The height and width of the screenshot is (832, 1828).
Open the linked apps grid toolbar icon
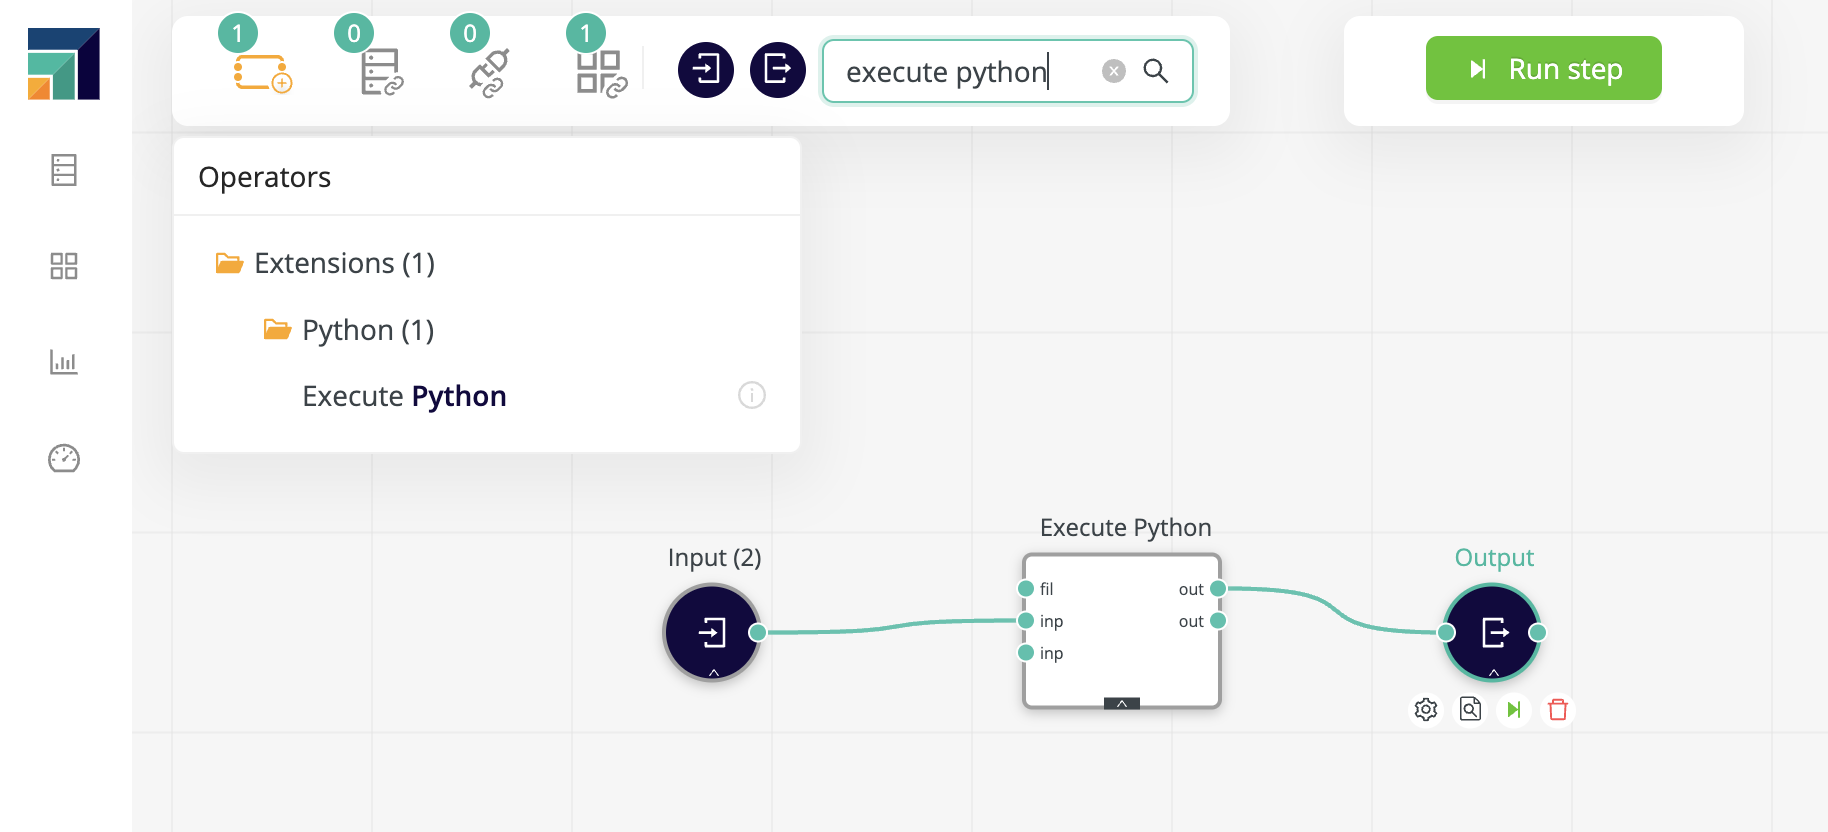[x=601, y=73]
